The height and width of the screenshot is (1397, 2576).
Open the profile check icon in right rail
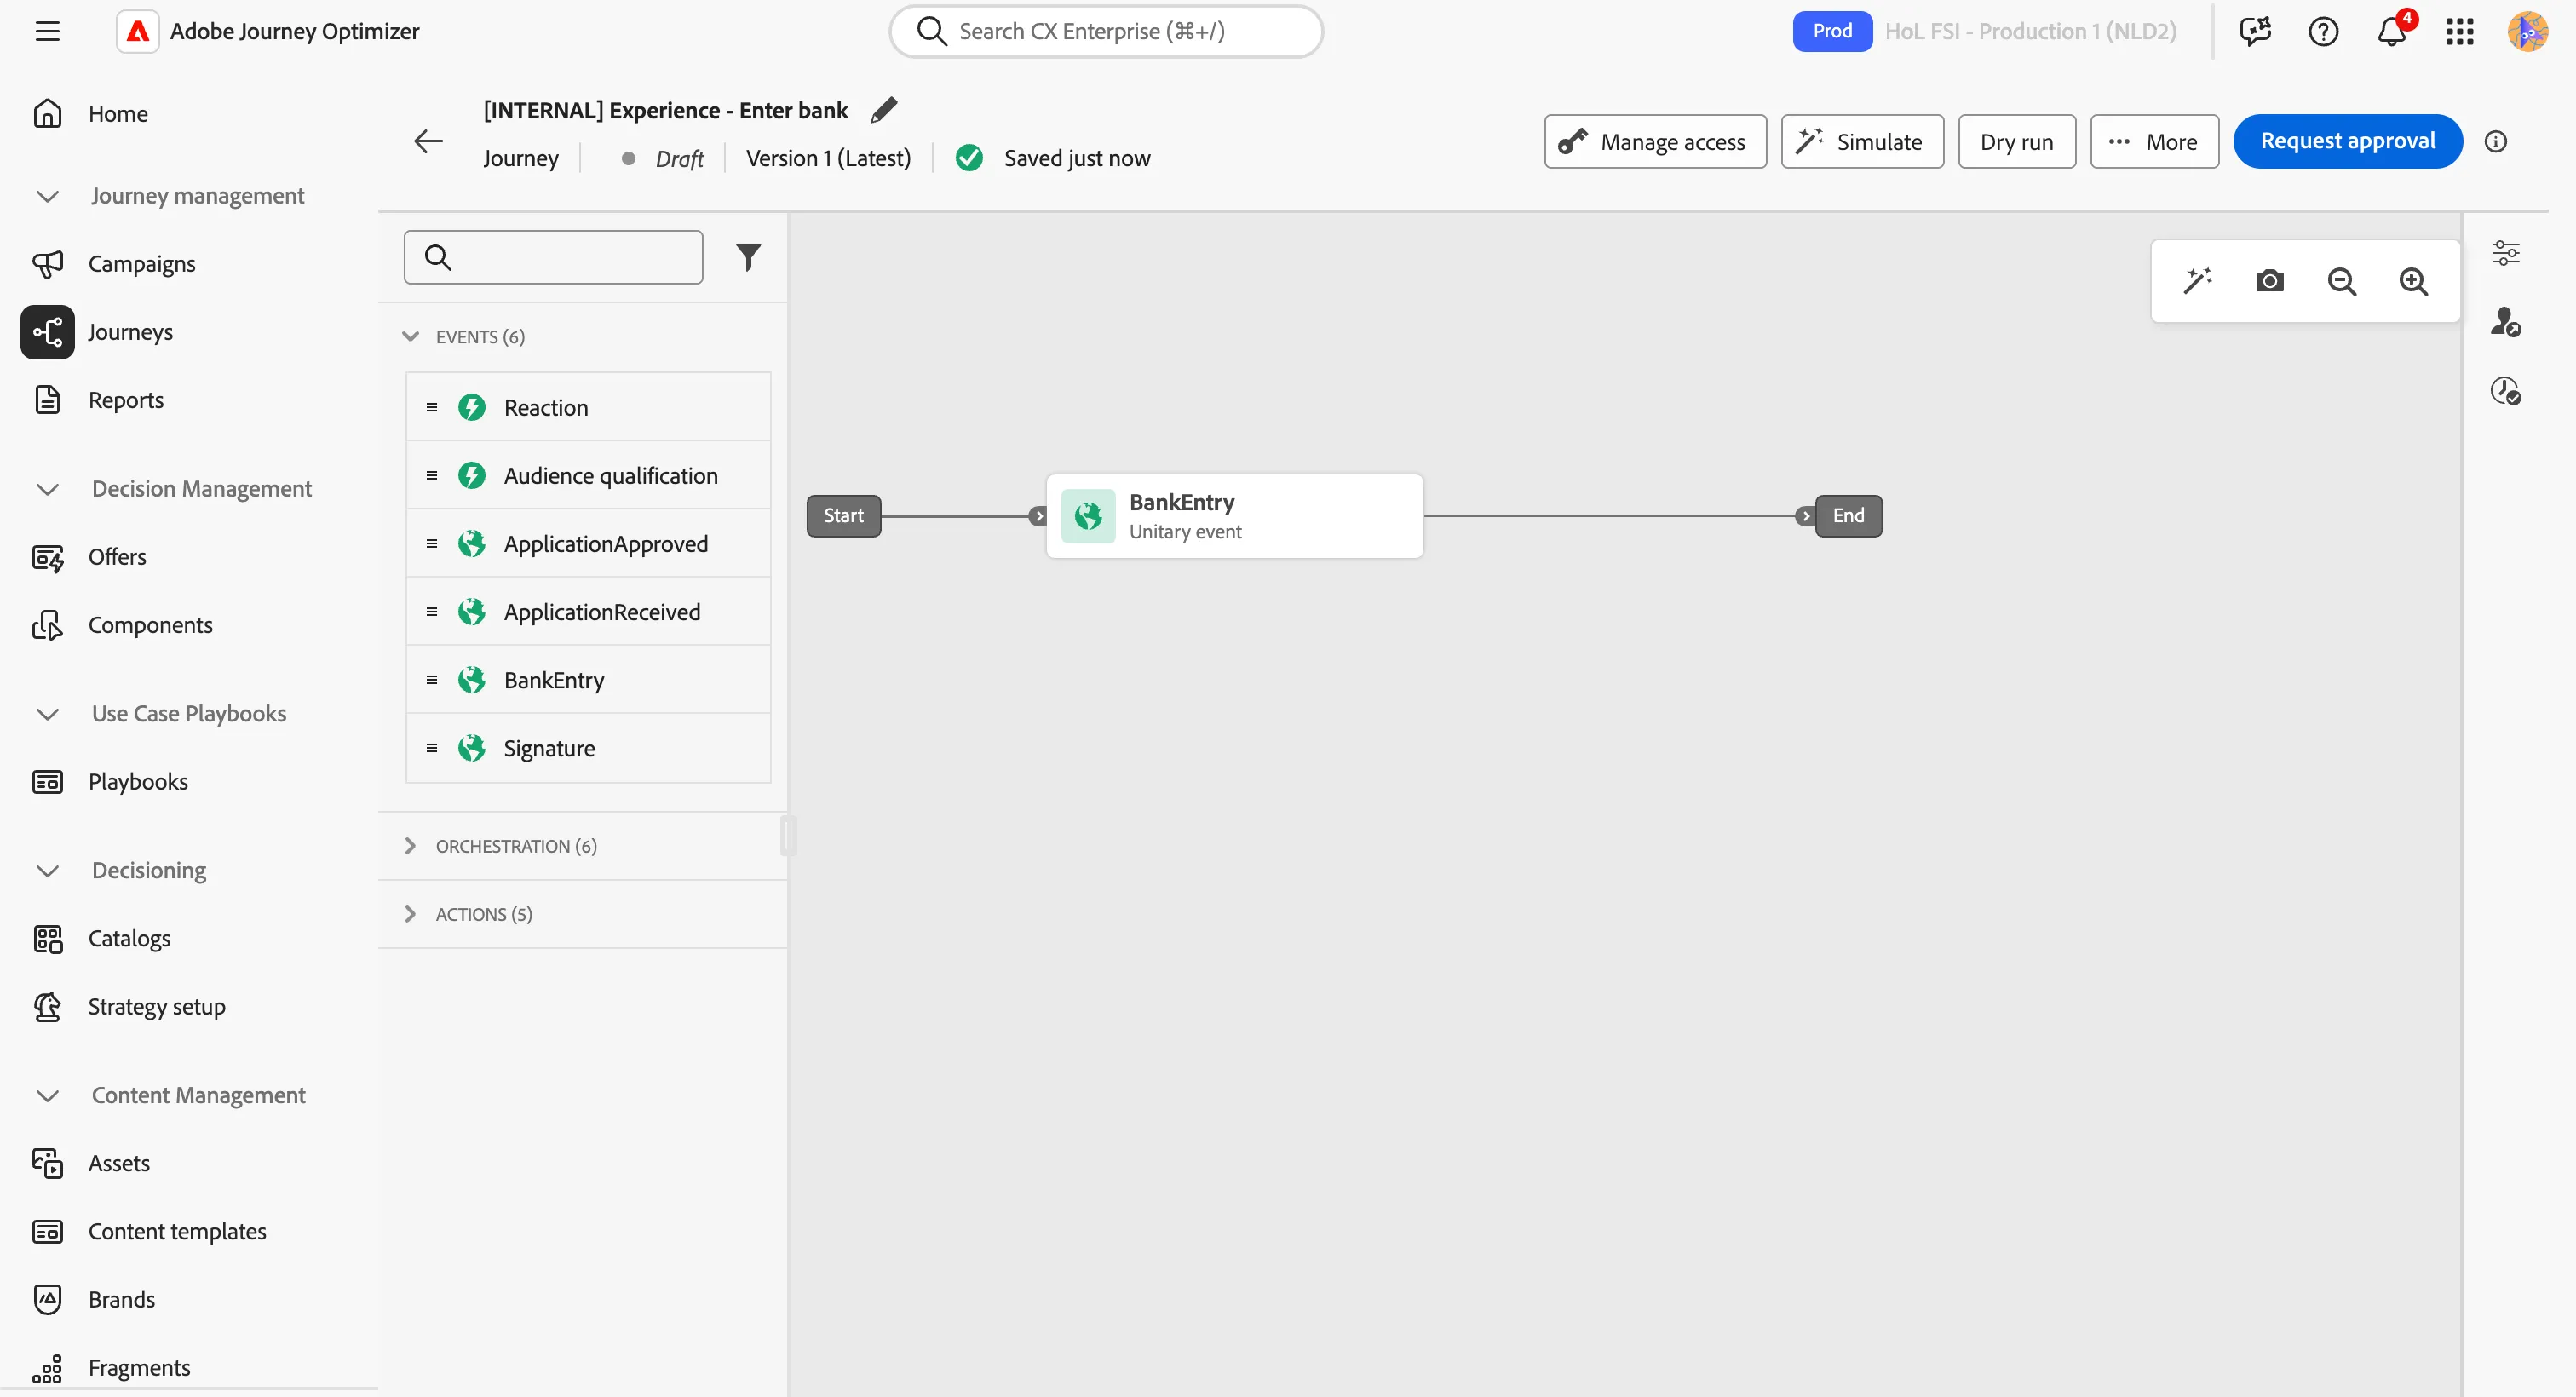click(x=2505, y=322)
